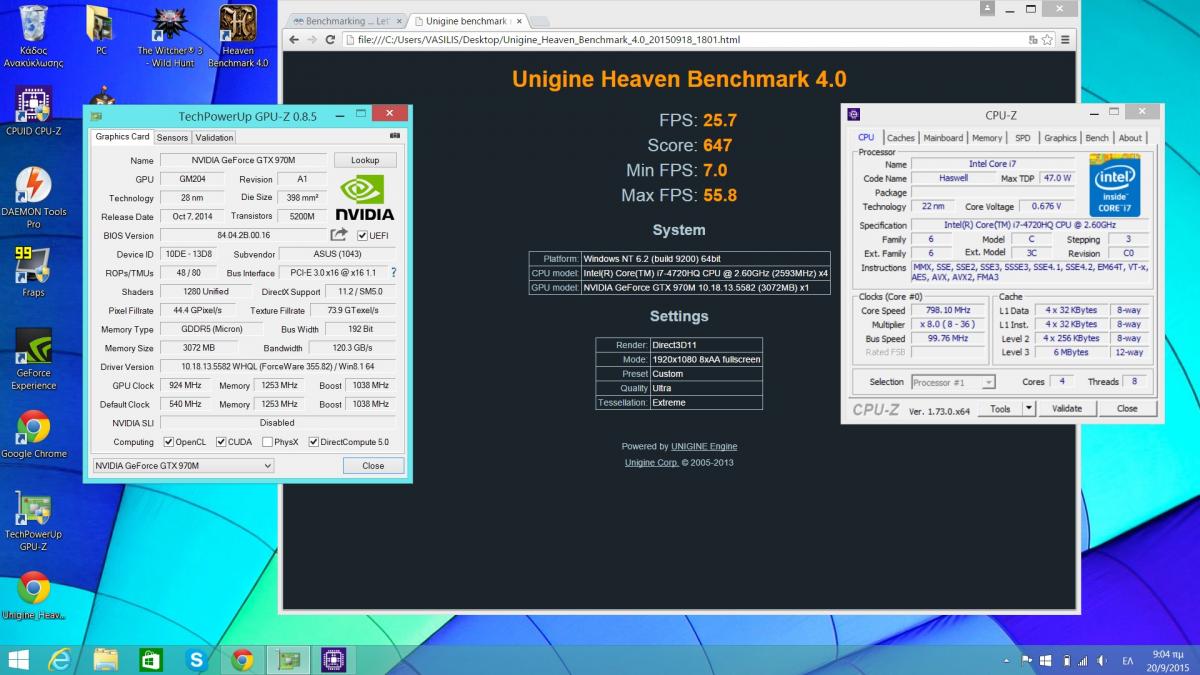Screen dimensions: 1200x675
Task: Open Skype from the taskbar
Action: [196, 659]
